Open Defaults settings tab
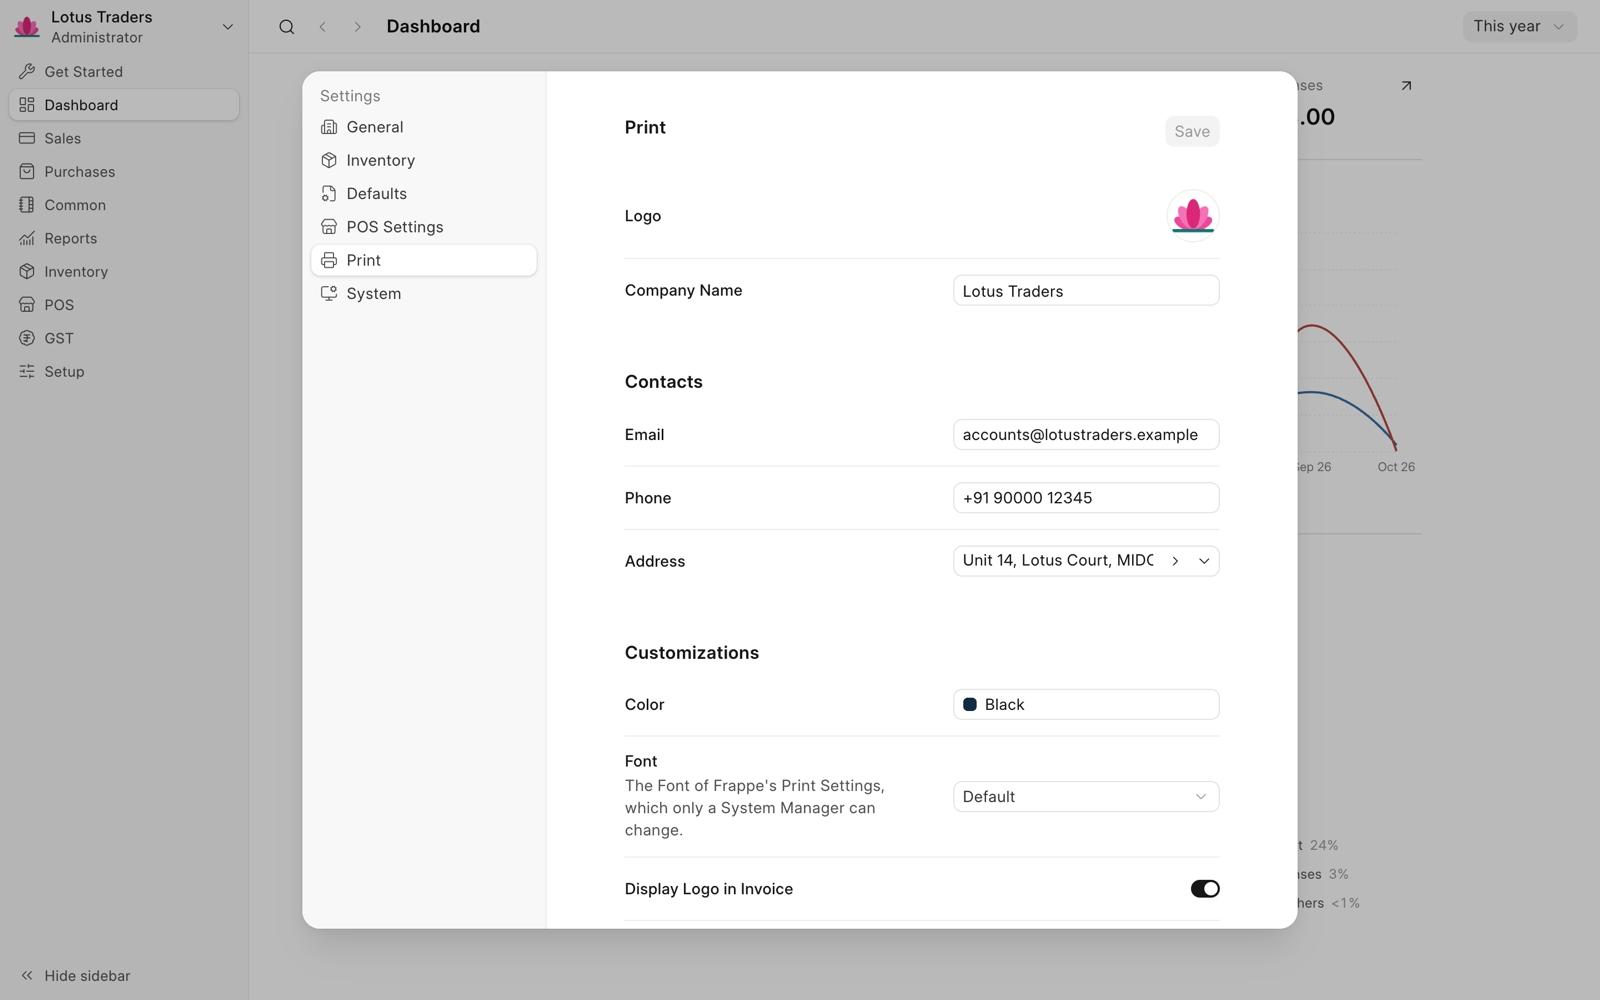 424,194
